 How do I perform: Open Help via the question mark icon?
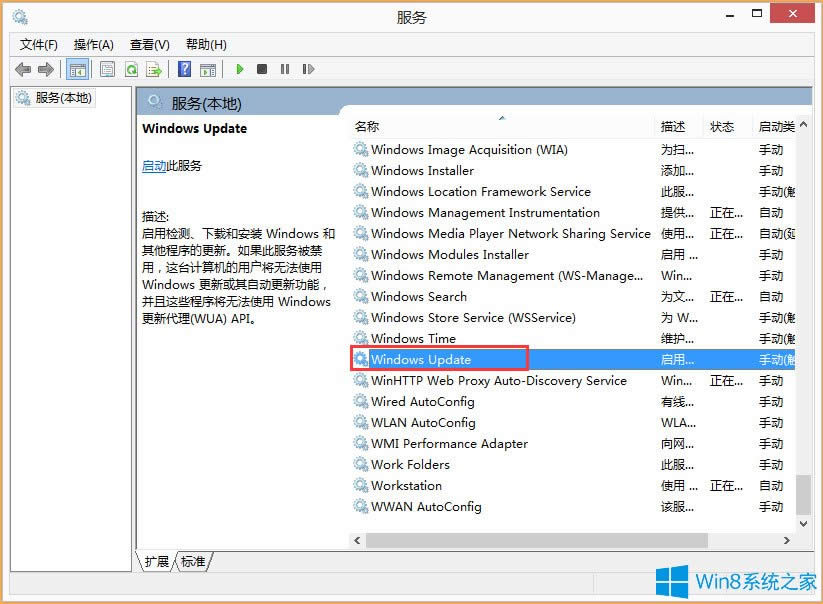tap(184, 68)
